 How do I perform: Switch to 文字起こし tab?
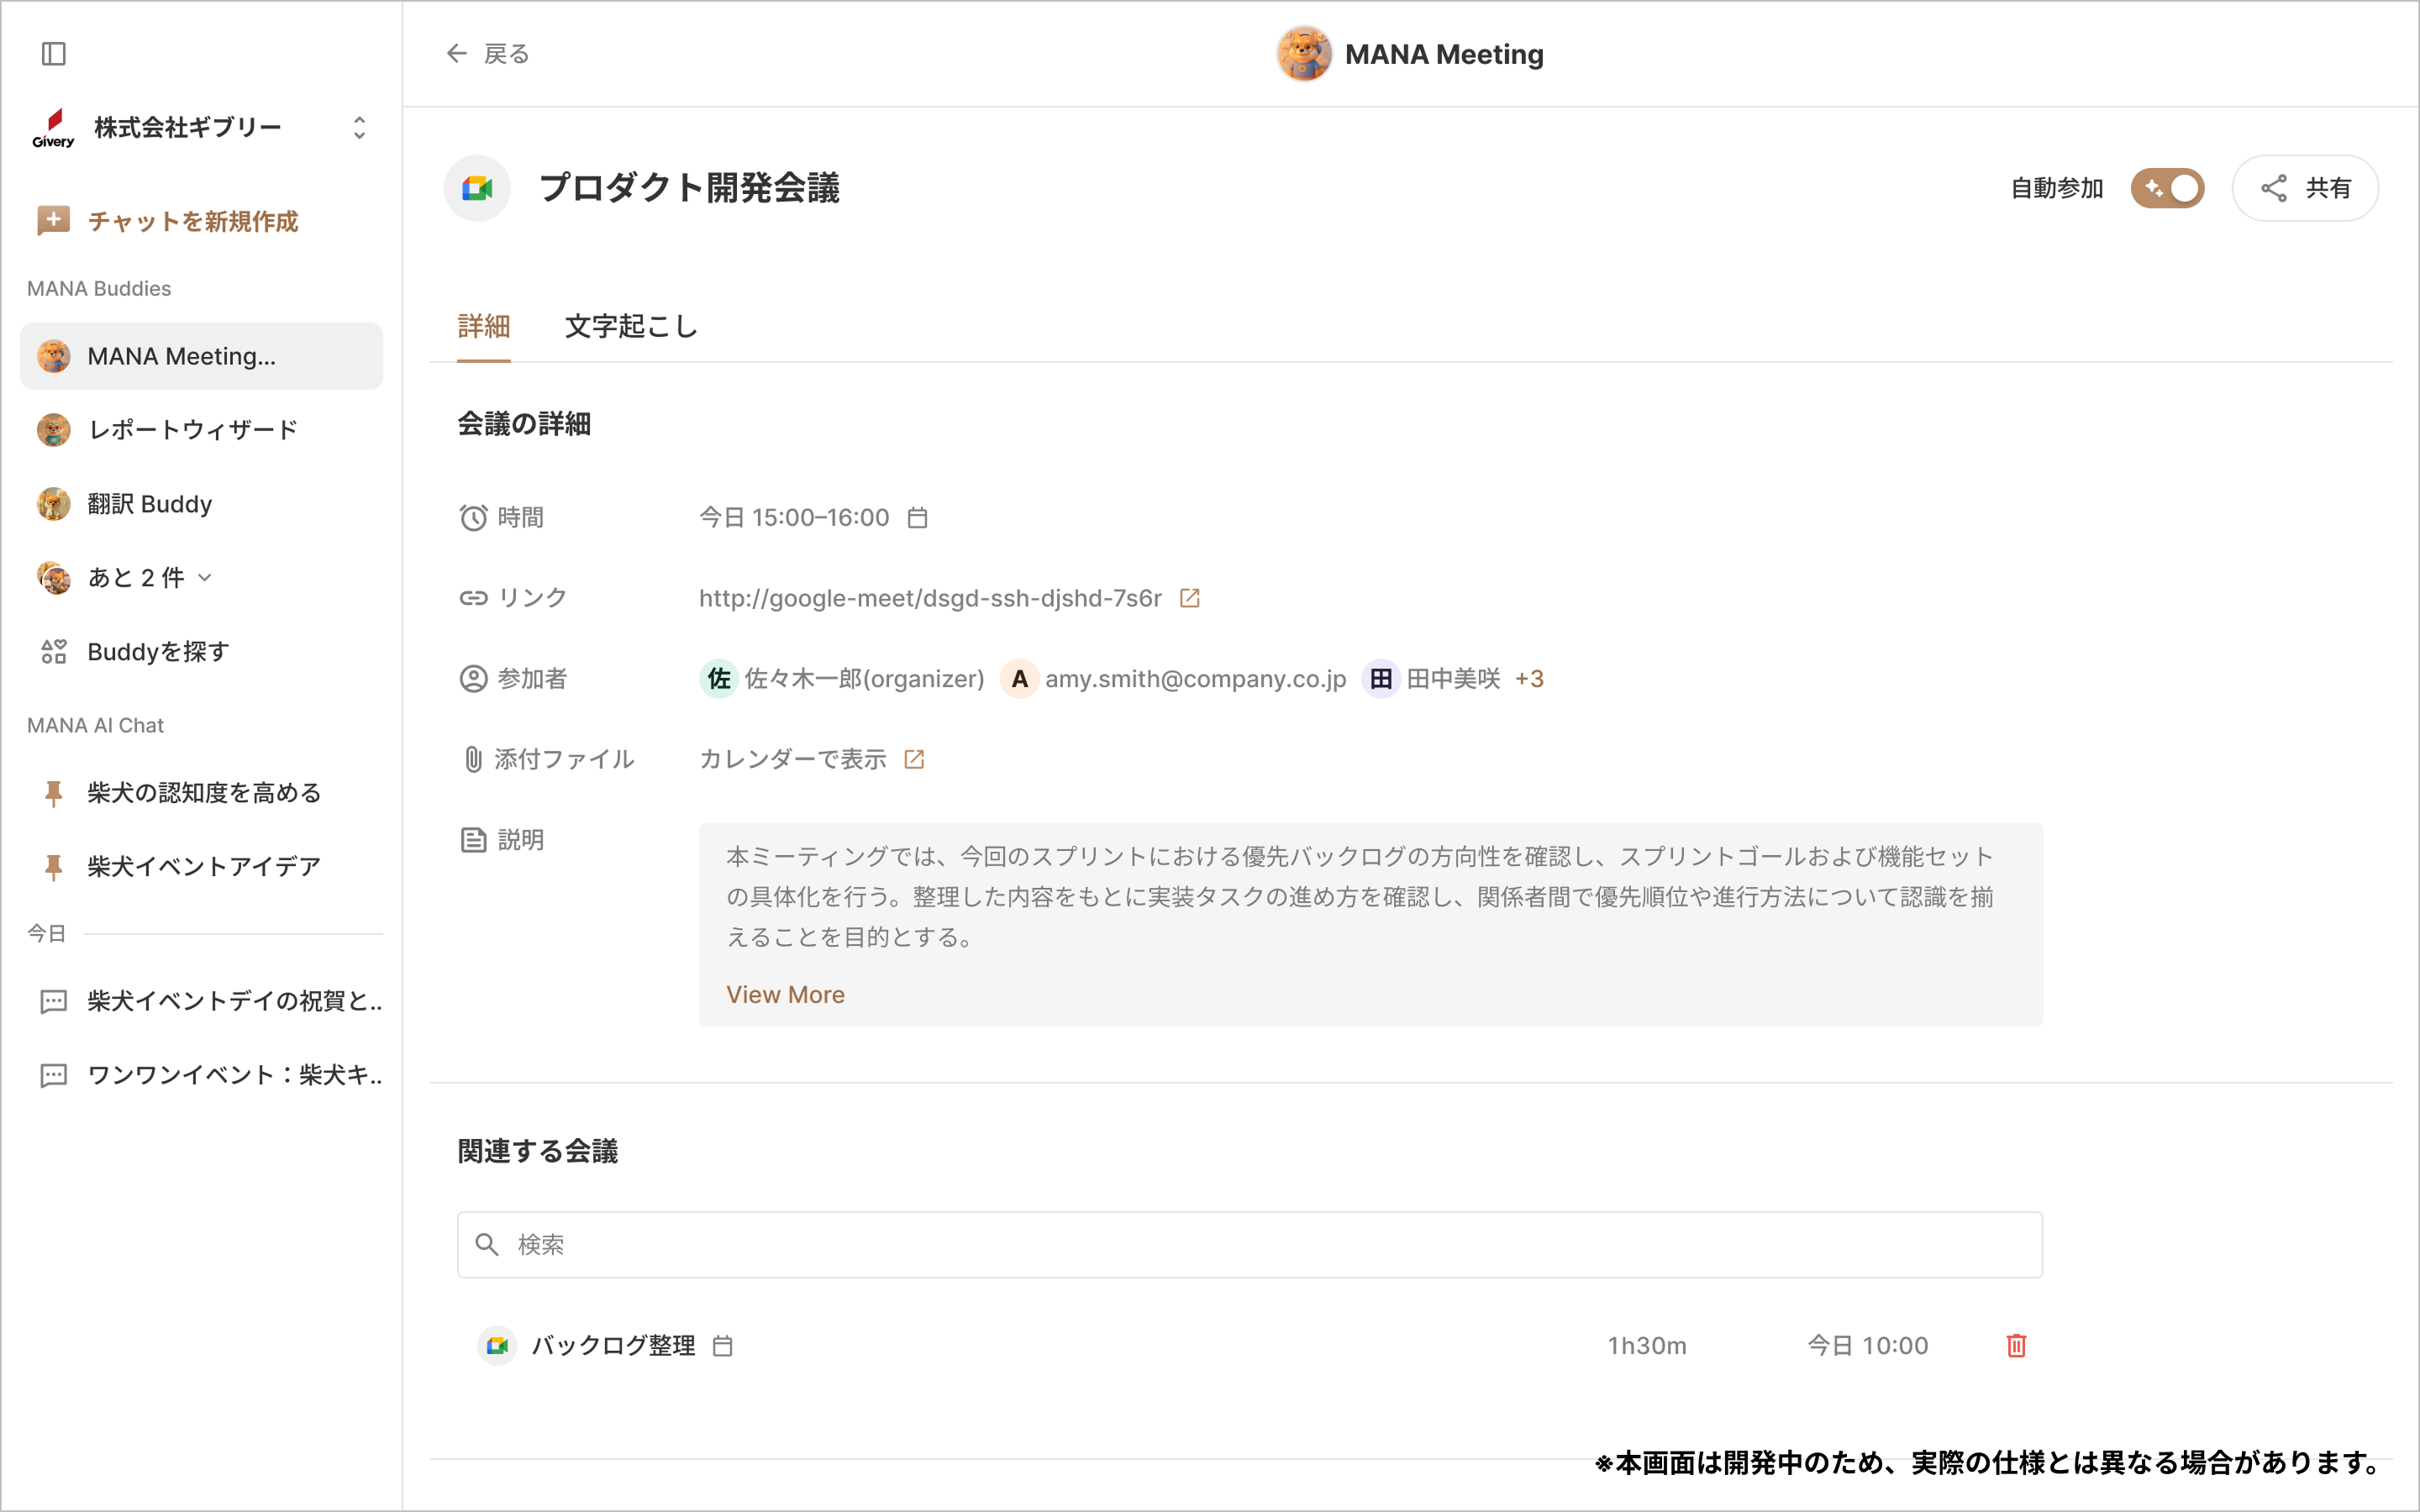tap(631, 327)
